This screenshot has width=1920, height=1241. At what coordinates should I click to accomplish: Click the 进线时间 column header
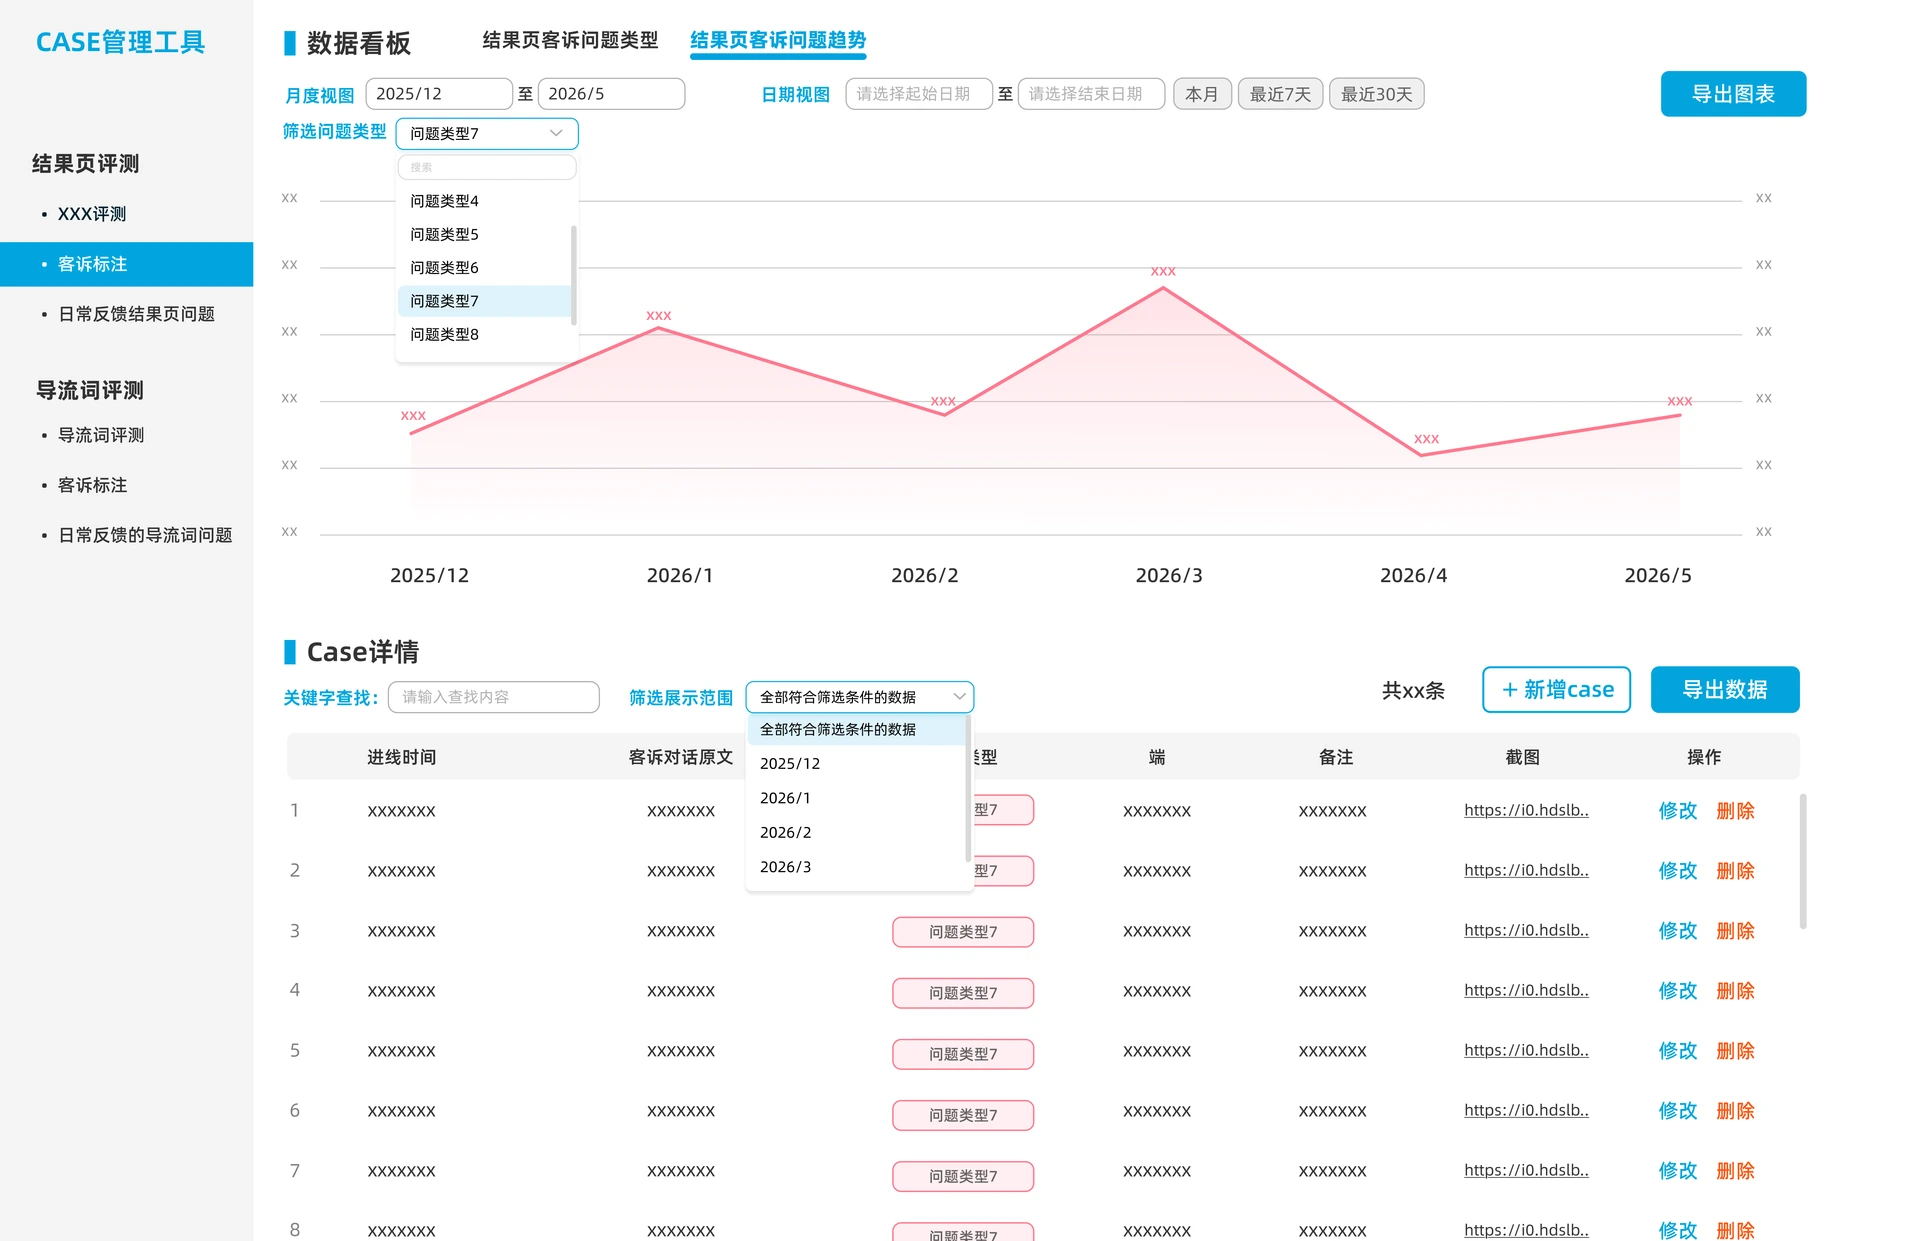[x=401, y=757]
